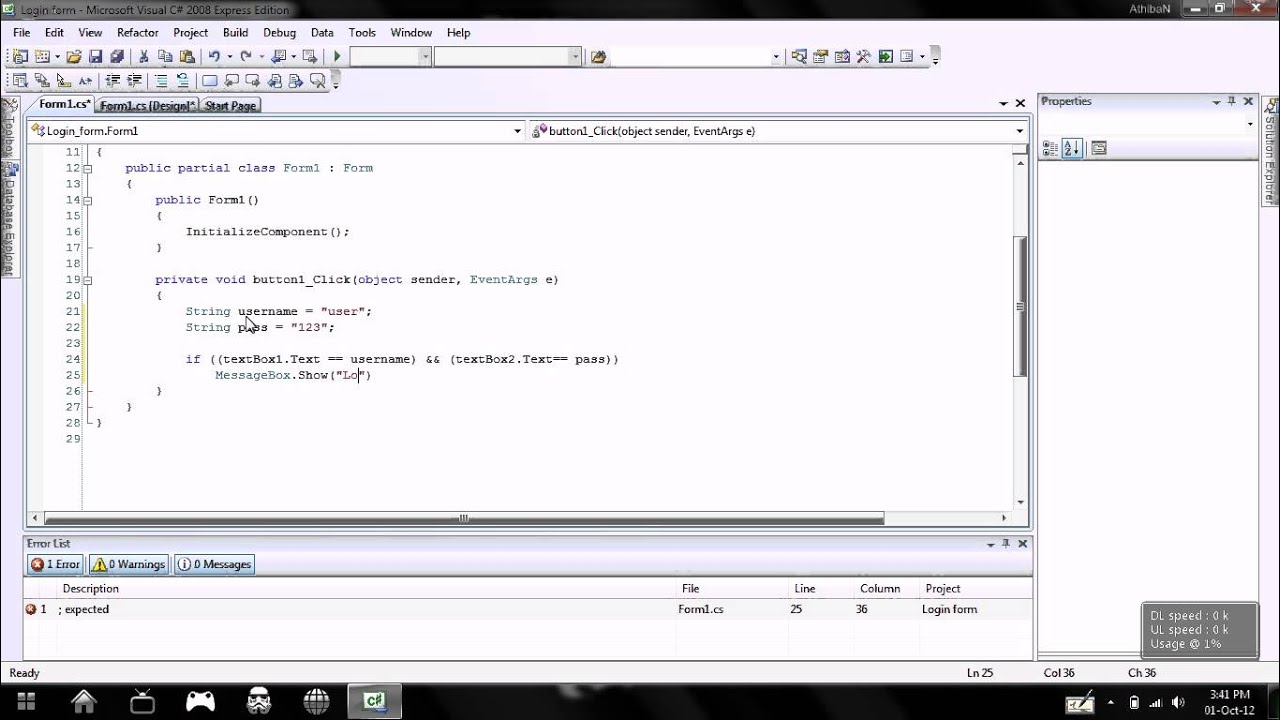The width and height of the screenshot is (1280, 720).
Task: Click the Add New Item icon
Action: (x=43, y=57)
